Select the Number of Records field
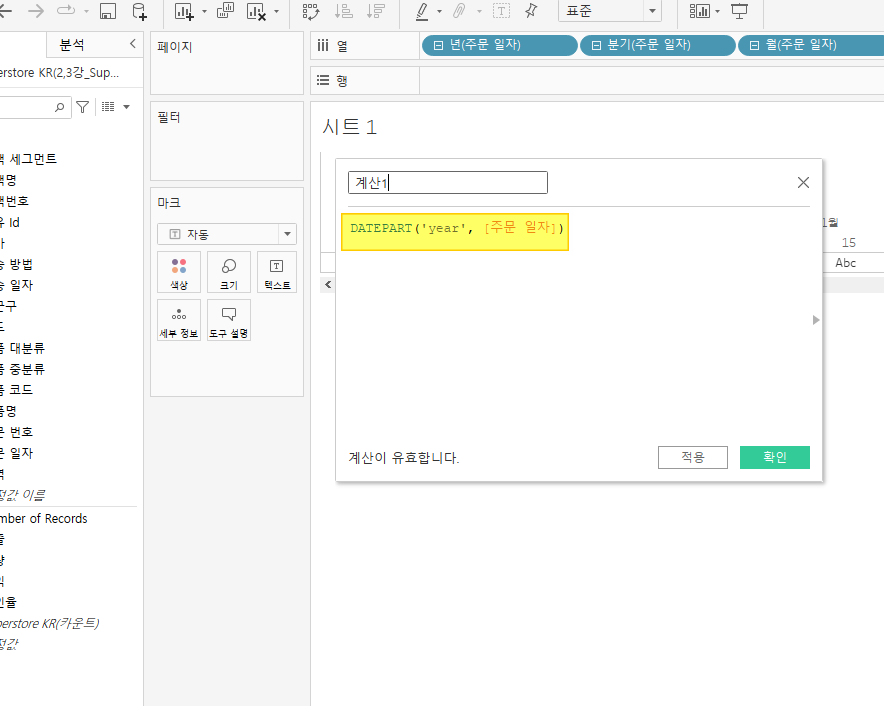The height and width of the screenshot is (706, 884). 43,519
